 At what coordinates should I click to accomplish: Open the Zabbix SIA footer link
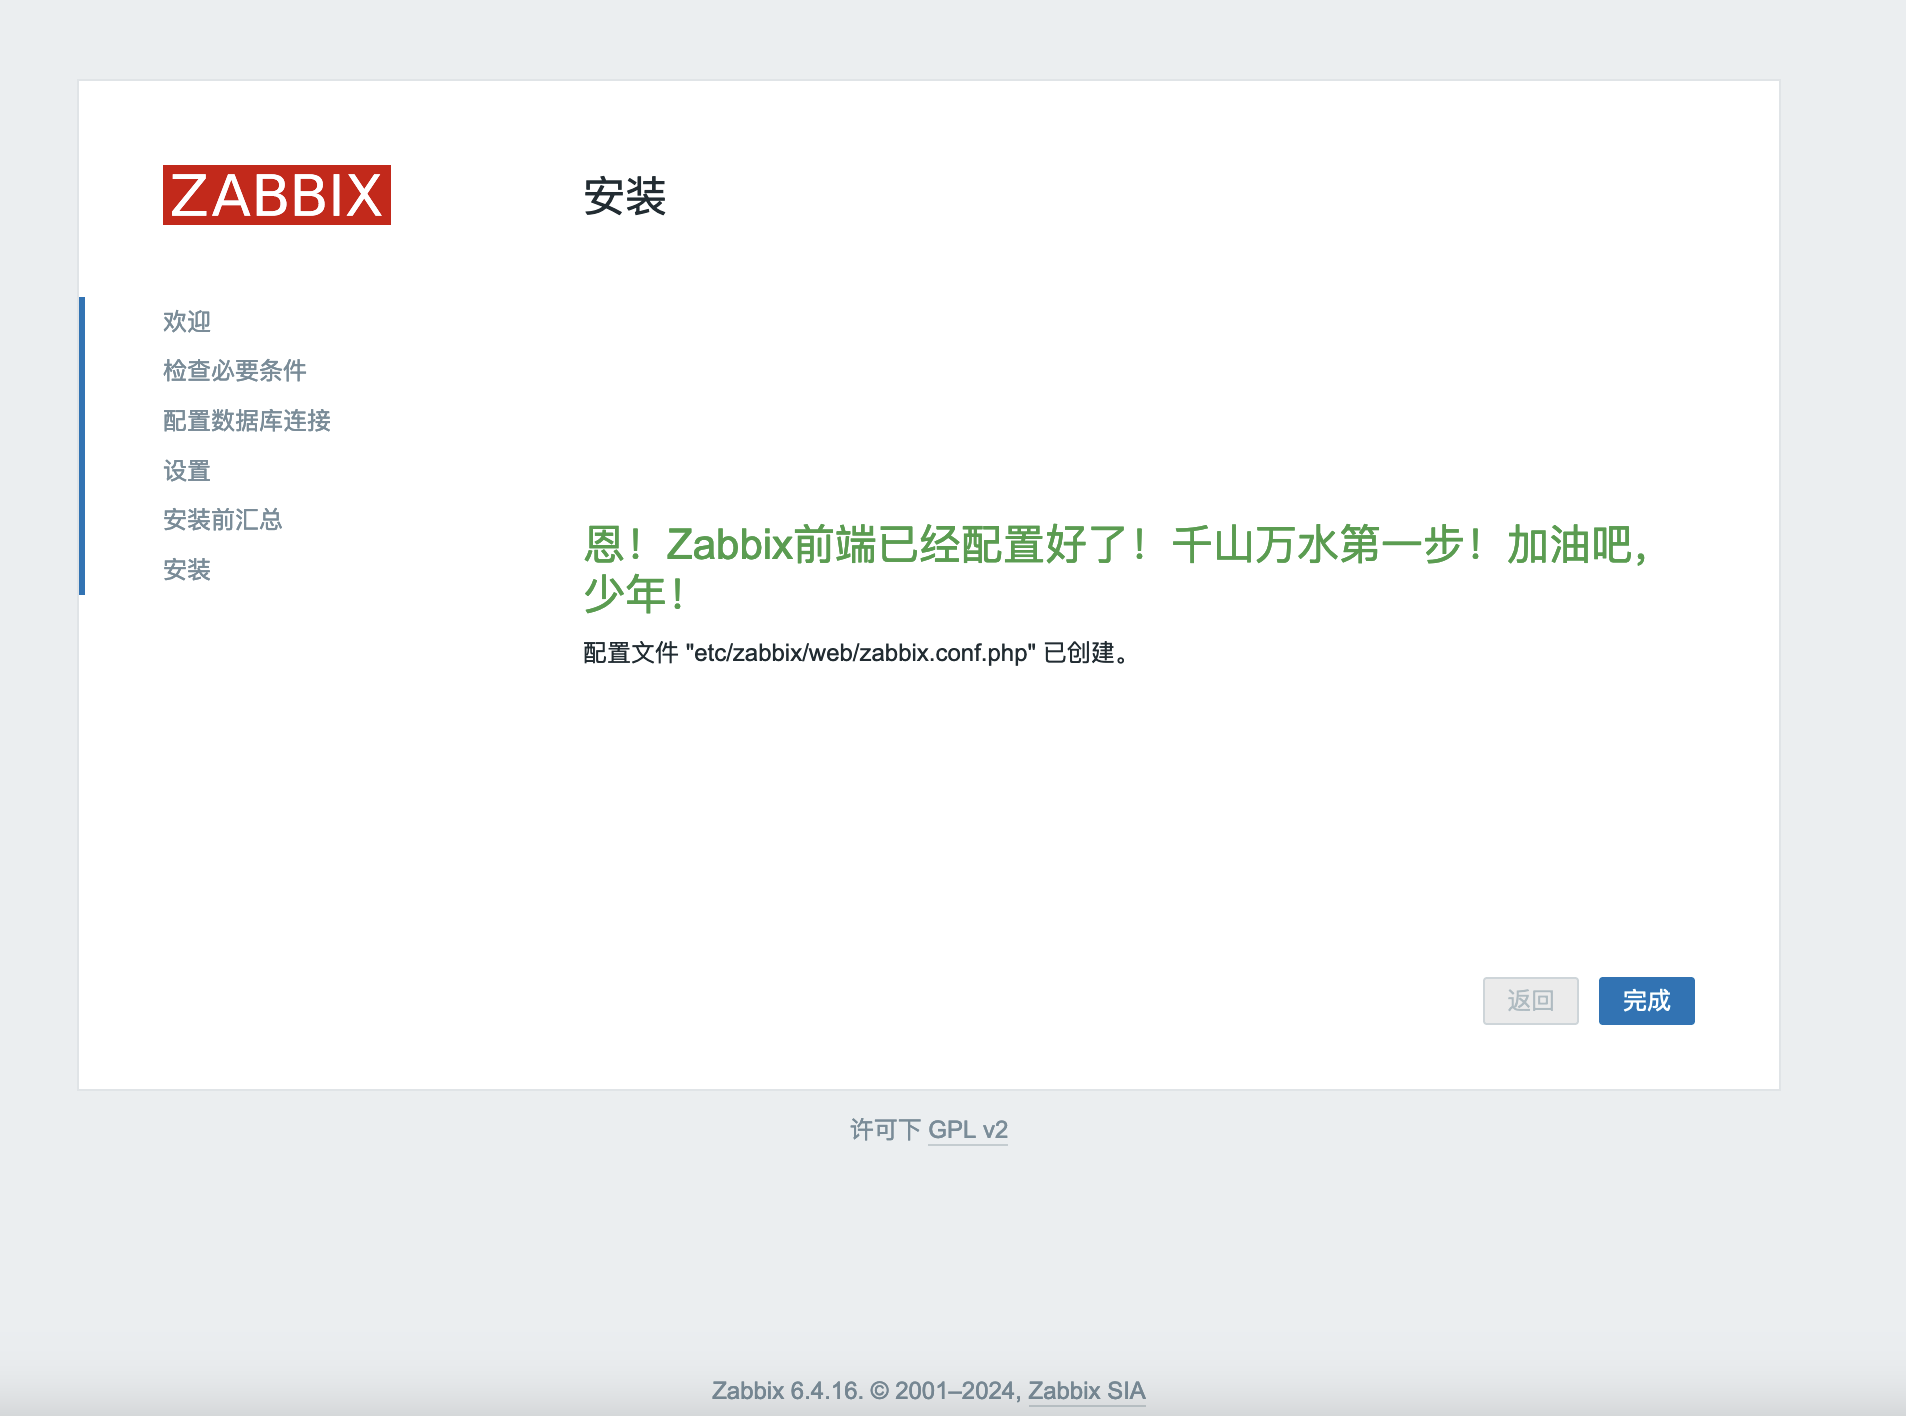[1087, 1391]
